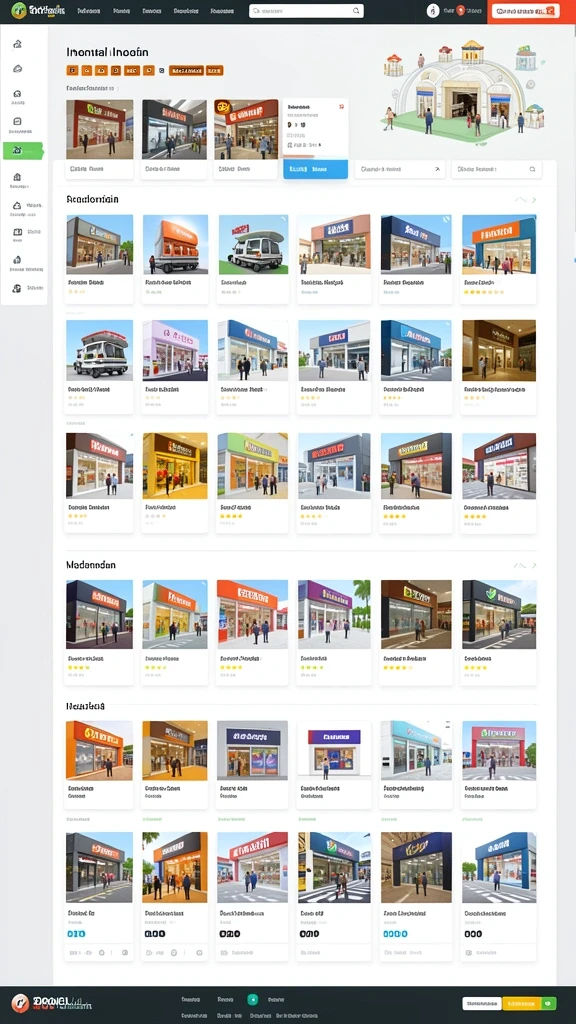Click the orange round logo in the footer

20,1003
